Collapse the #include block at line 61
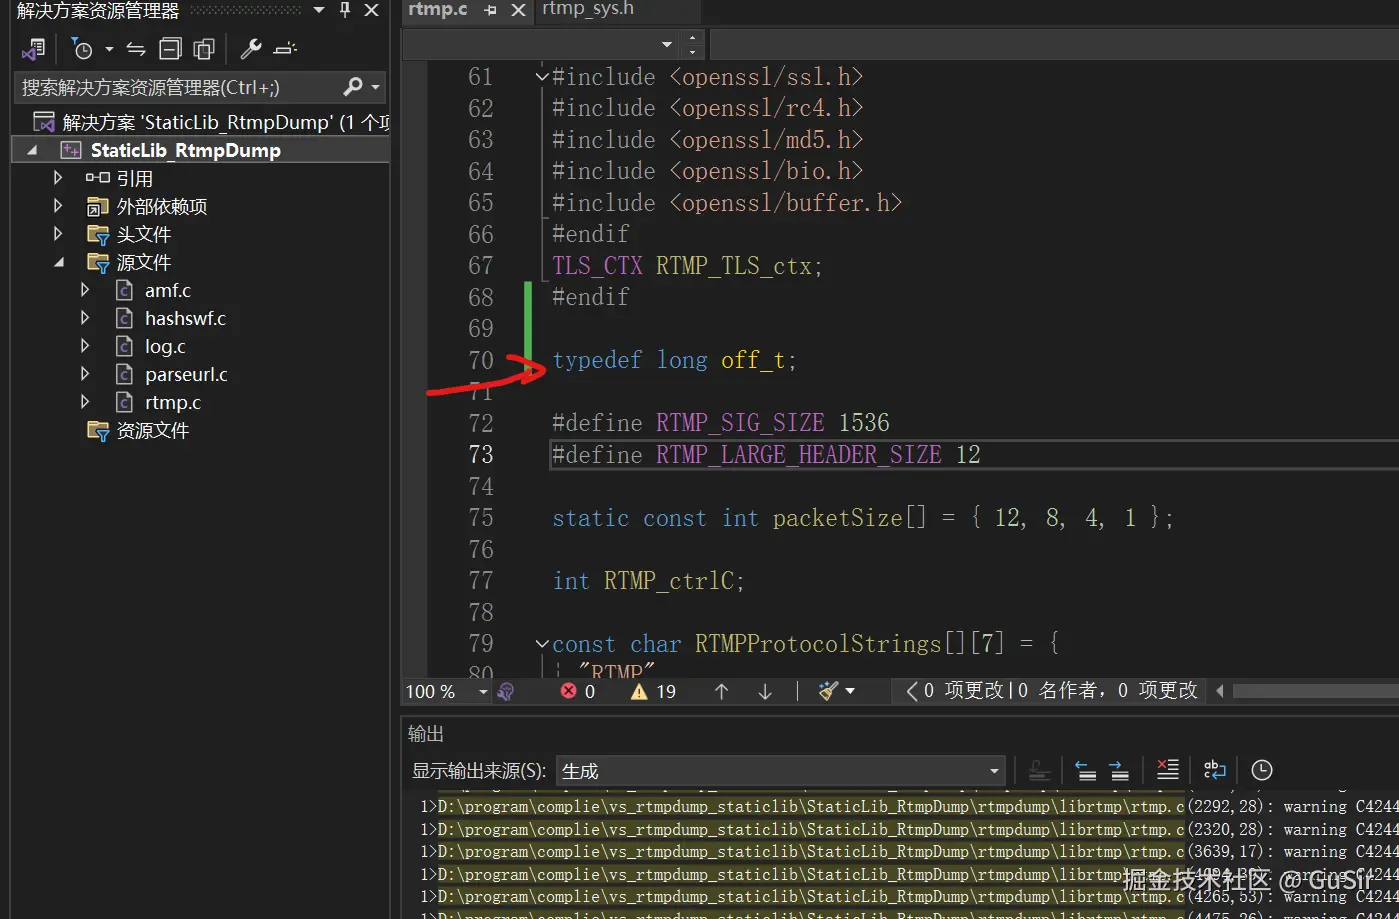This screenshot has height=919, width=1399. 542,76
